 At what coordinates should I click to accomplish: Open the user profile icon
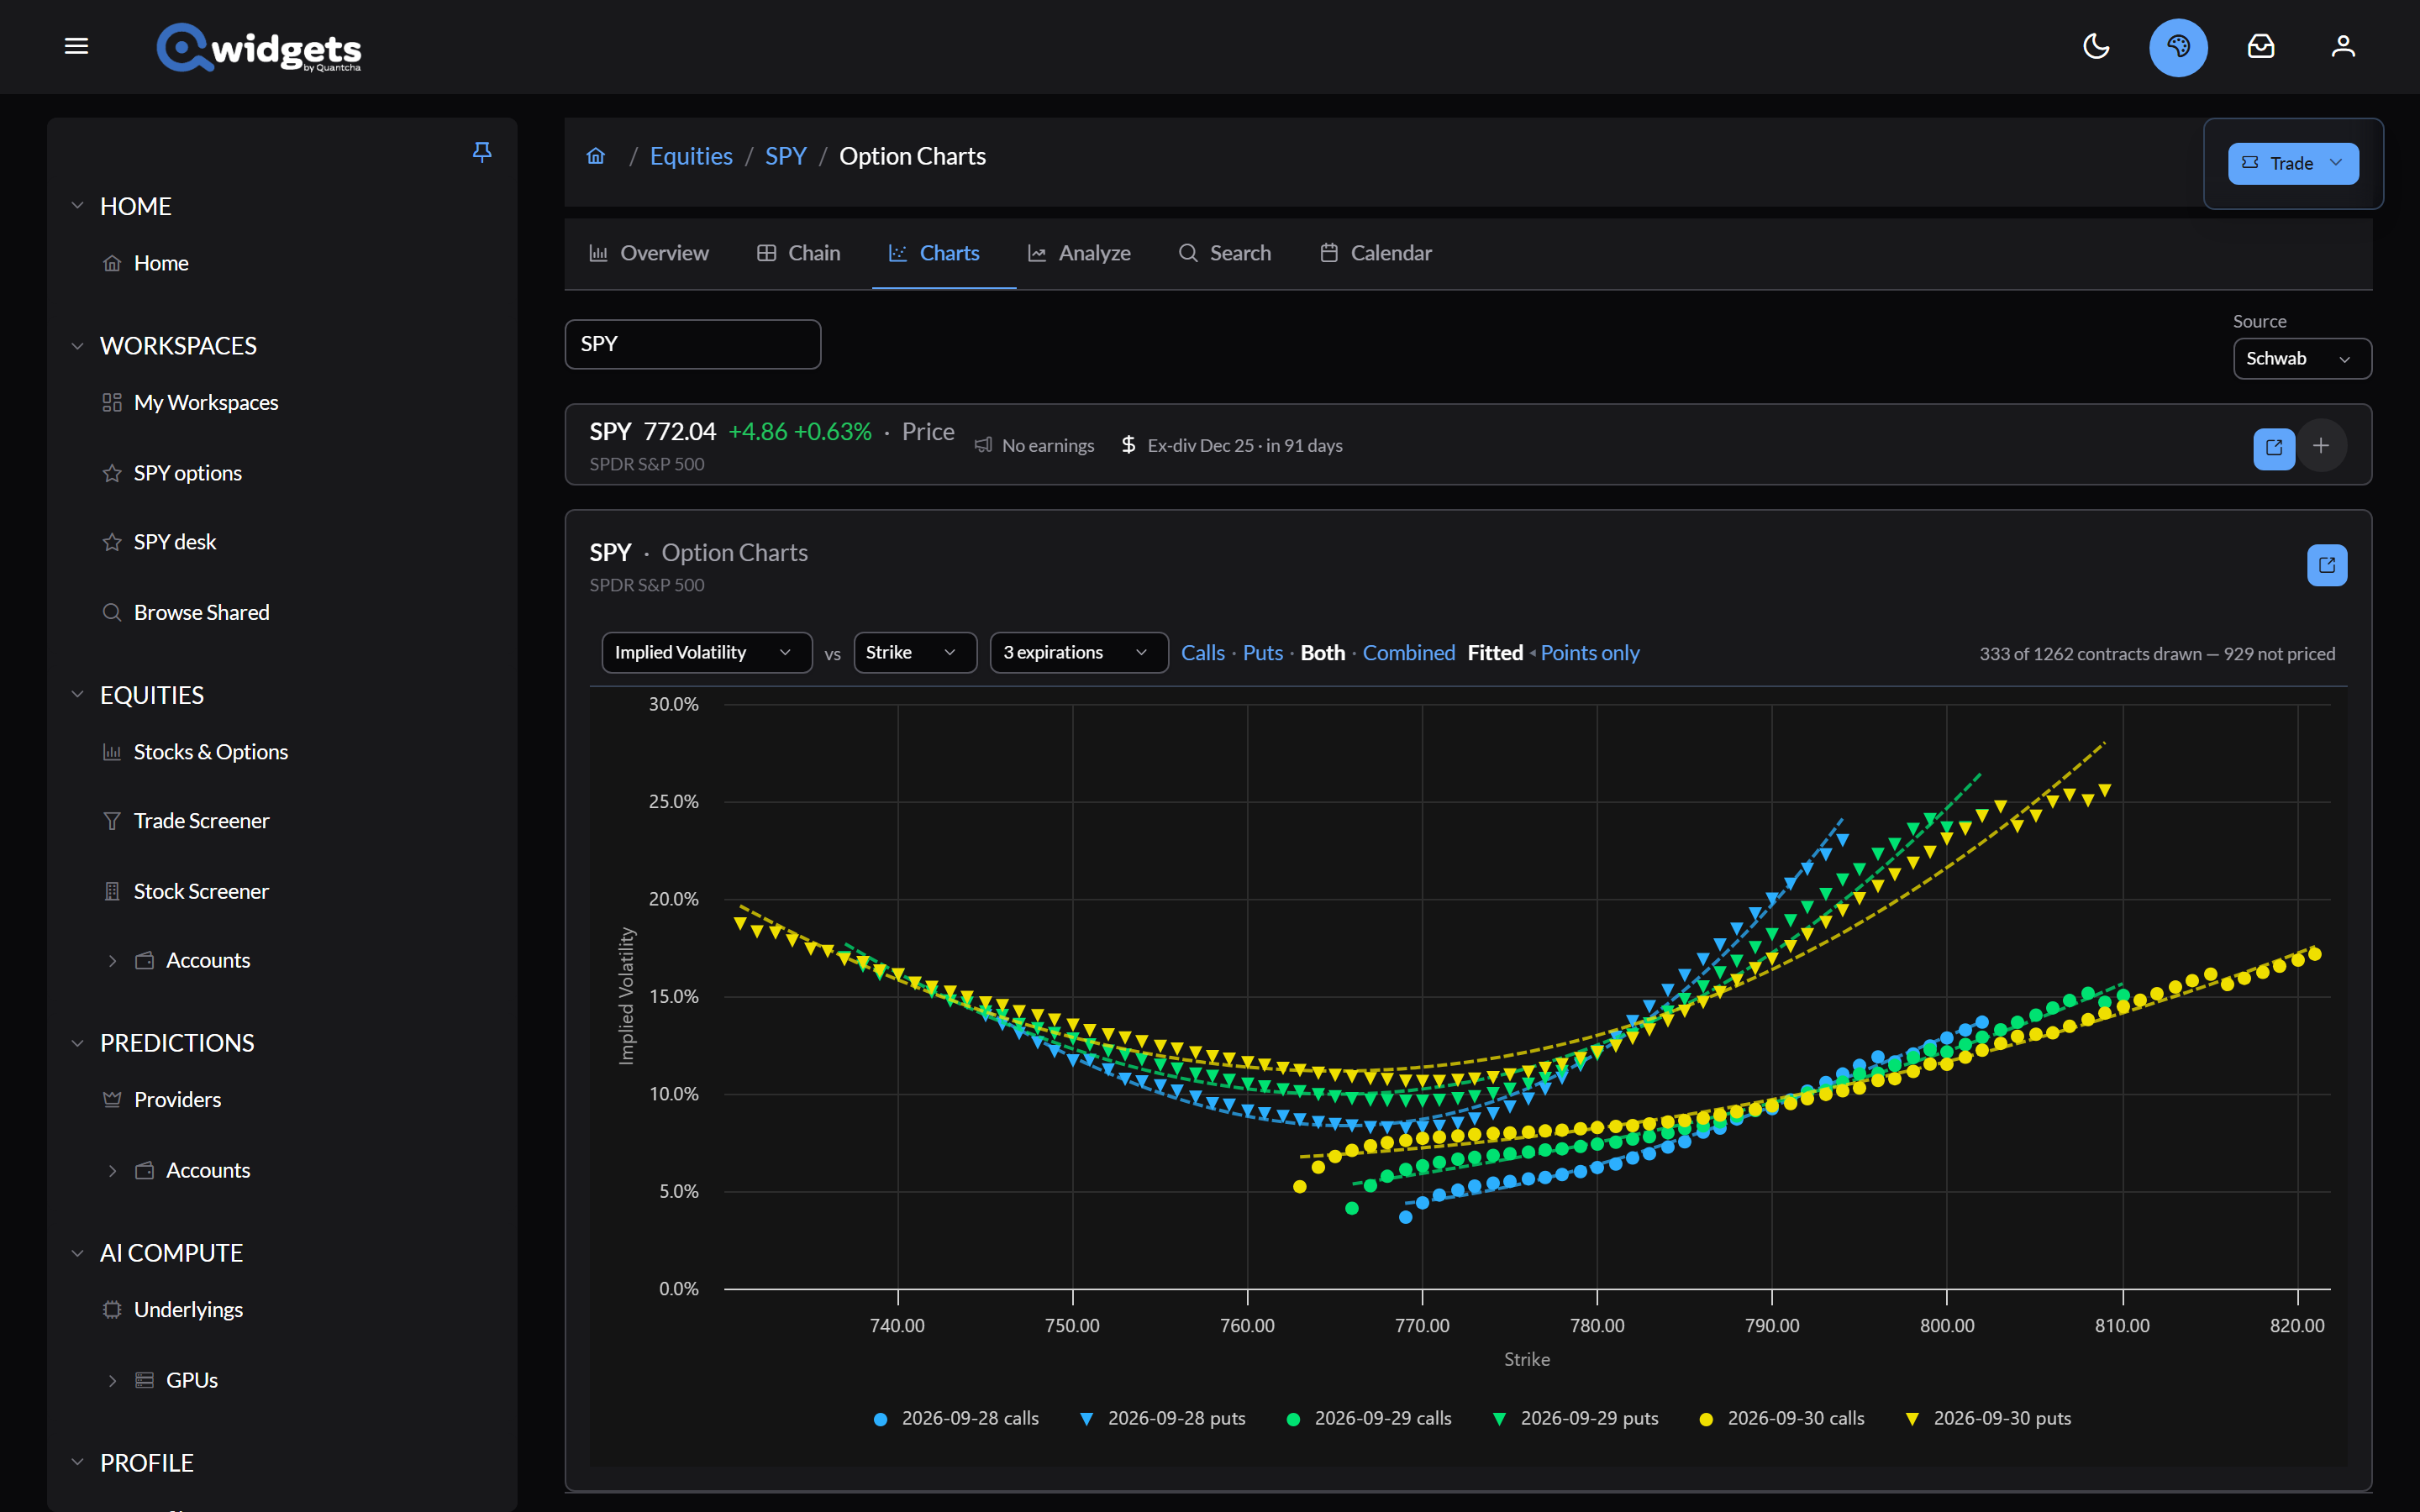pyautogui.click(x=2343, y=46)
